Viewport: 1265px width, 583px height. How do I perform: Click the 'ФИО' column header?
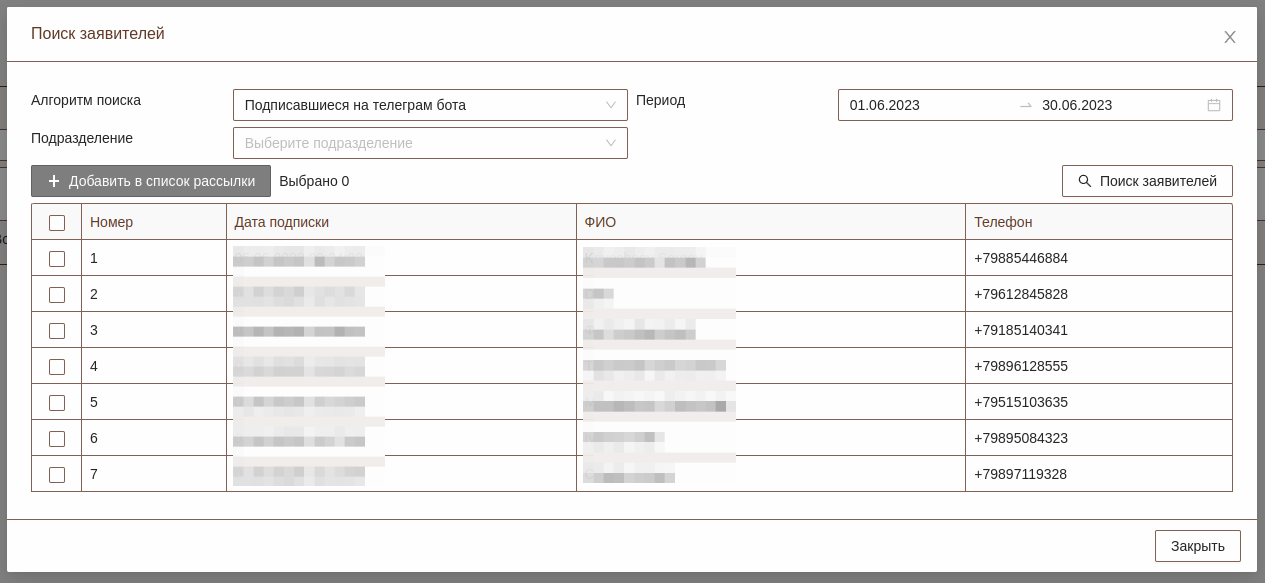click(x=600, y=222)
